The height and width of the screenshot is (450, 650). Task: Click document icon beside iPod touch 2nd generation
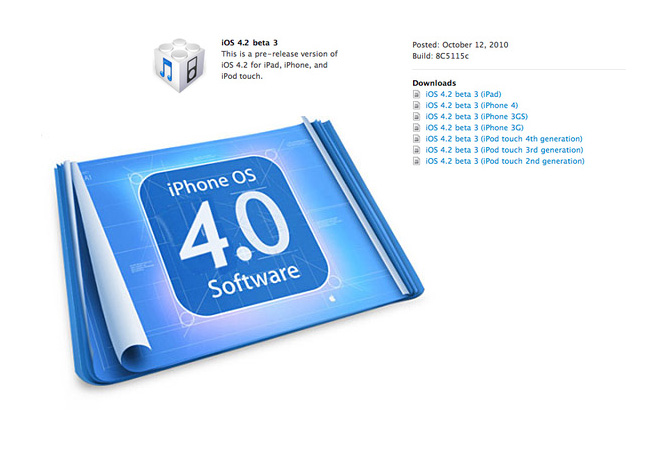[417, 160]
